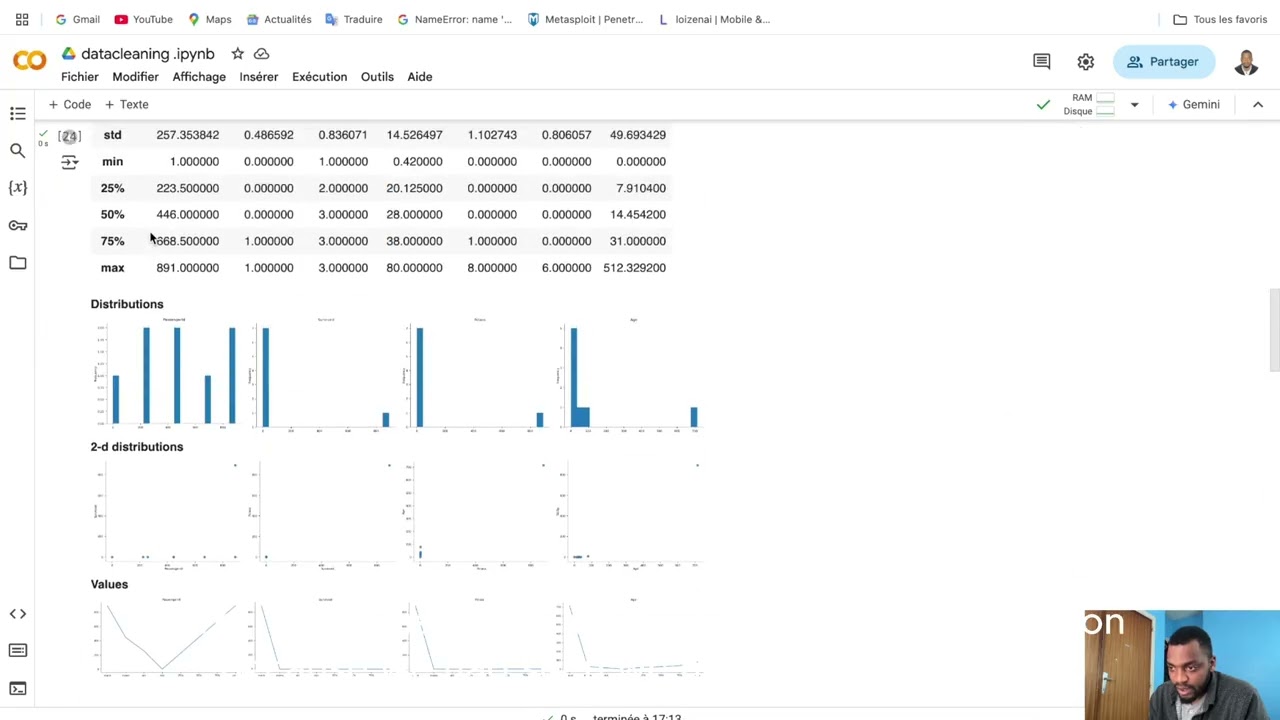Click the min row label
This screenshot has height=720, width=1280.
[112, 162]
